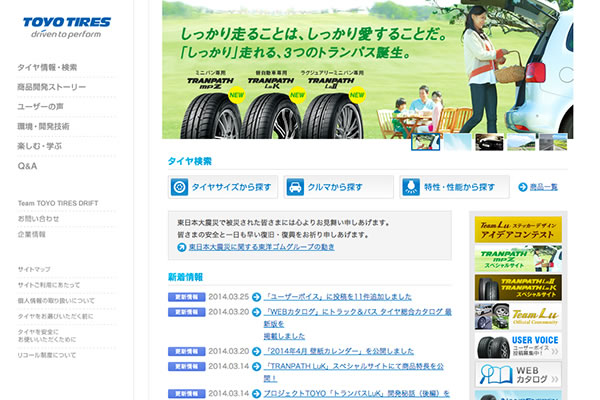The height and width of the screenshot is (400, 600).
Task: Click 更新情報 badge for 2014.03.25
Action: click(187, 297)
